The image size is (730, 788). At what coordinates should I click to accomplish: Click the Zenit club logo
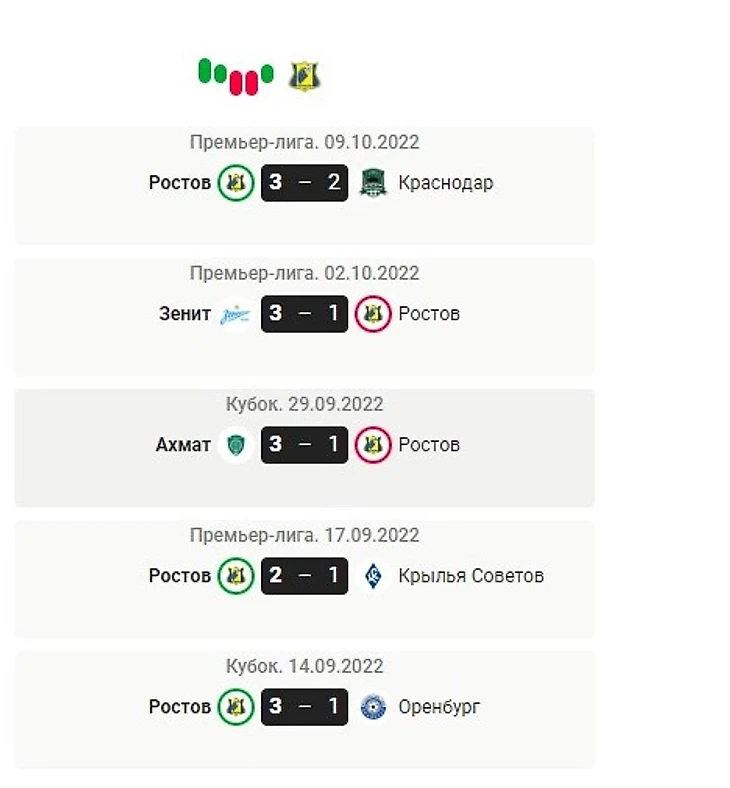[235, 314]
